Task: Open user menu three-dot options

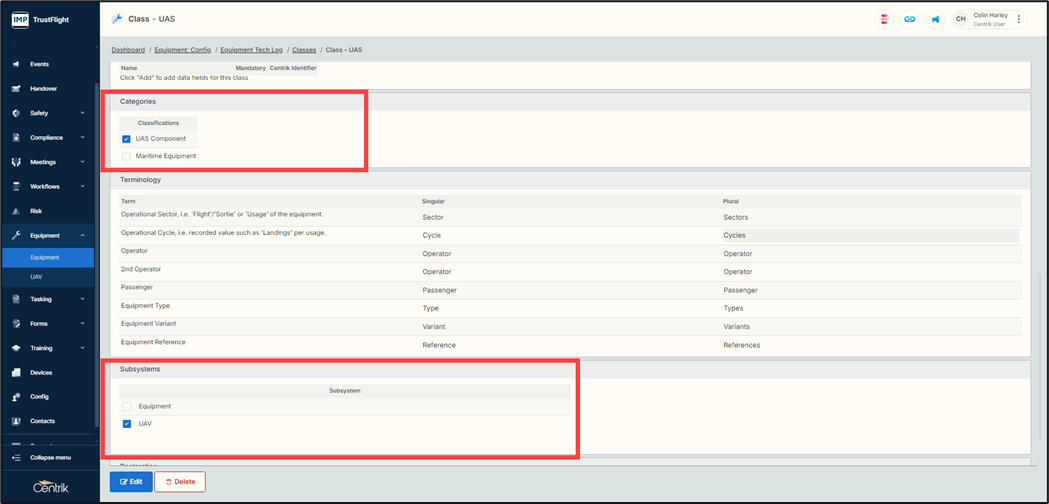Action: click(x=1019, y=19)
